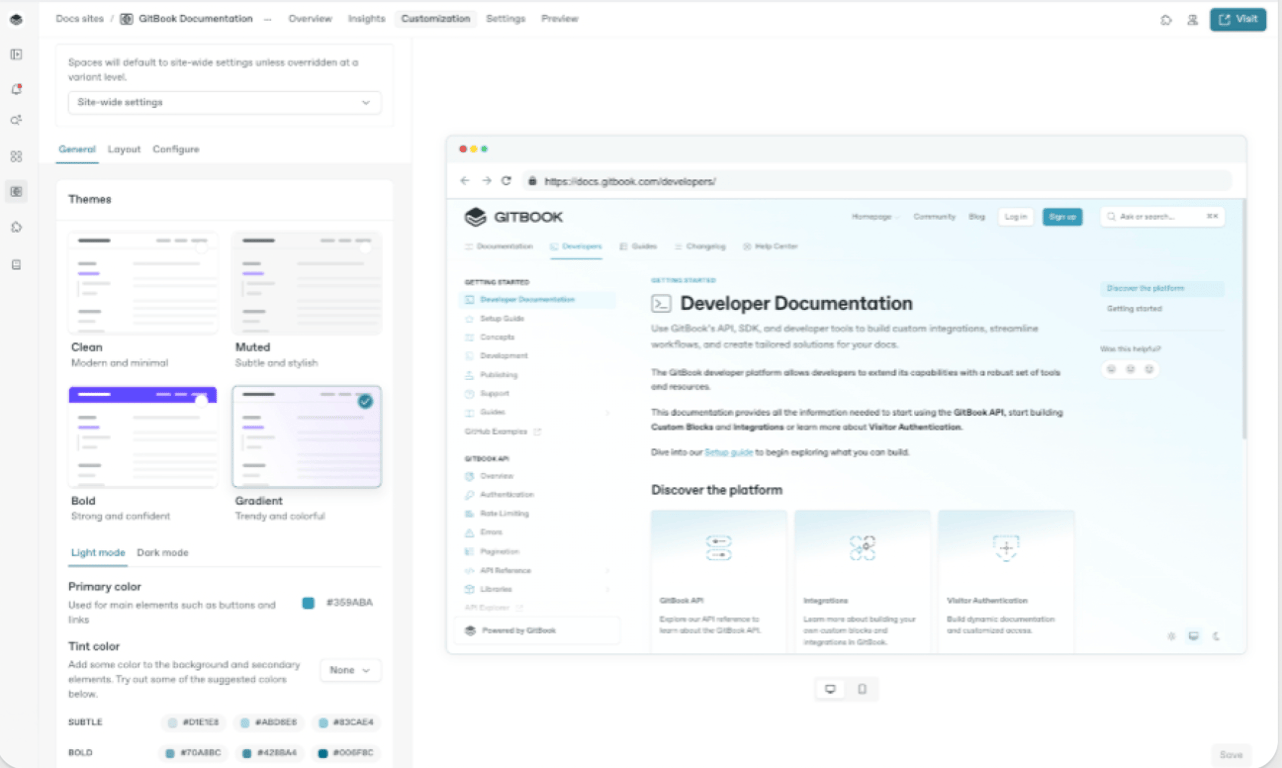Click the preview browser URL address bar
1282x768 pixels.
(876, 181)
